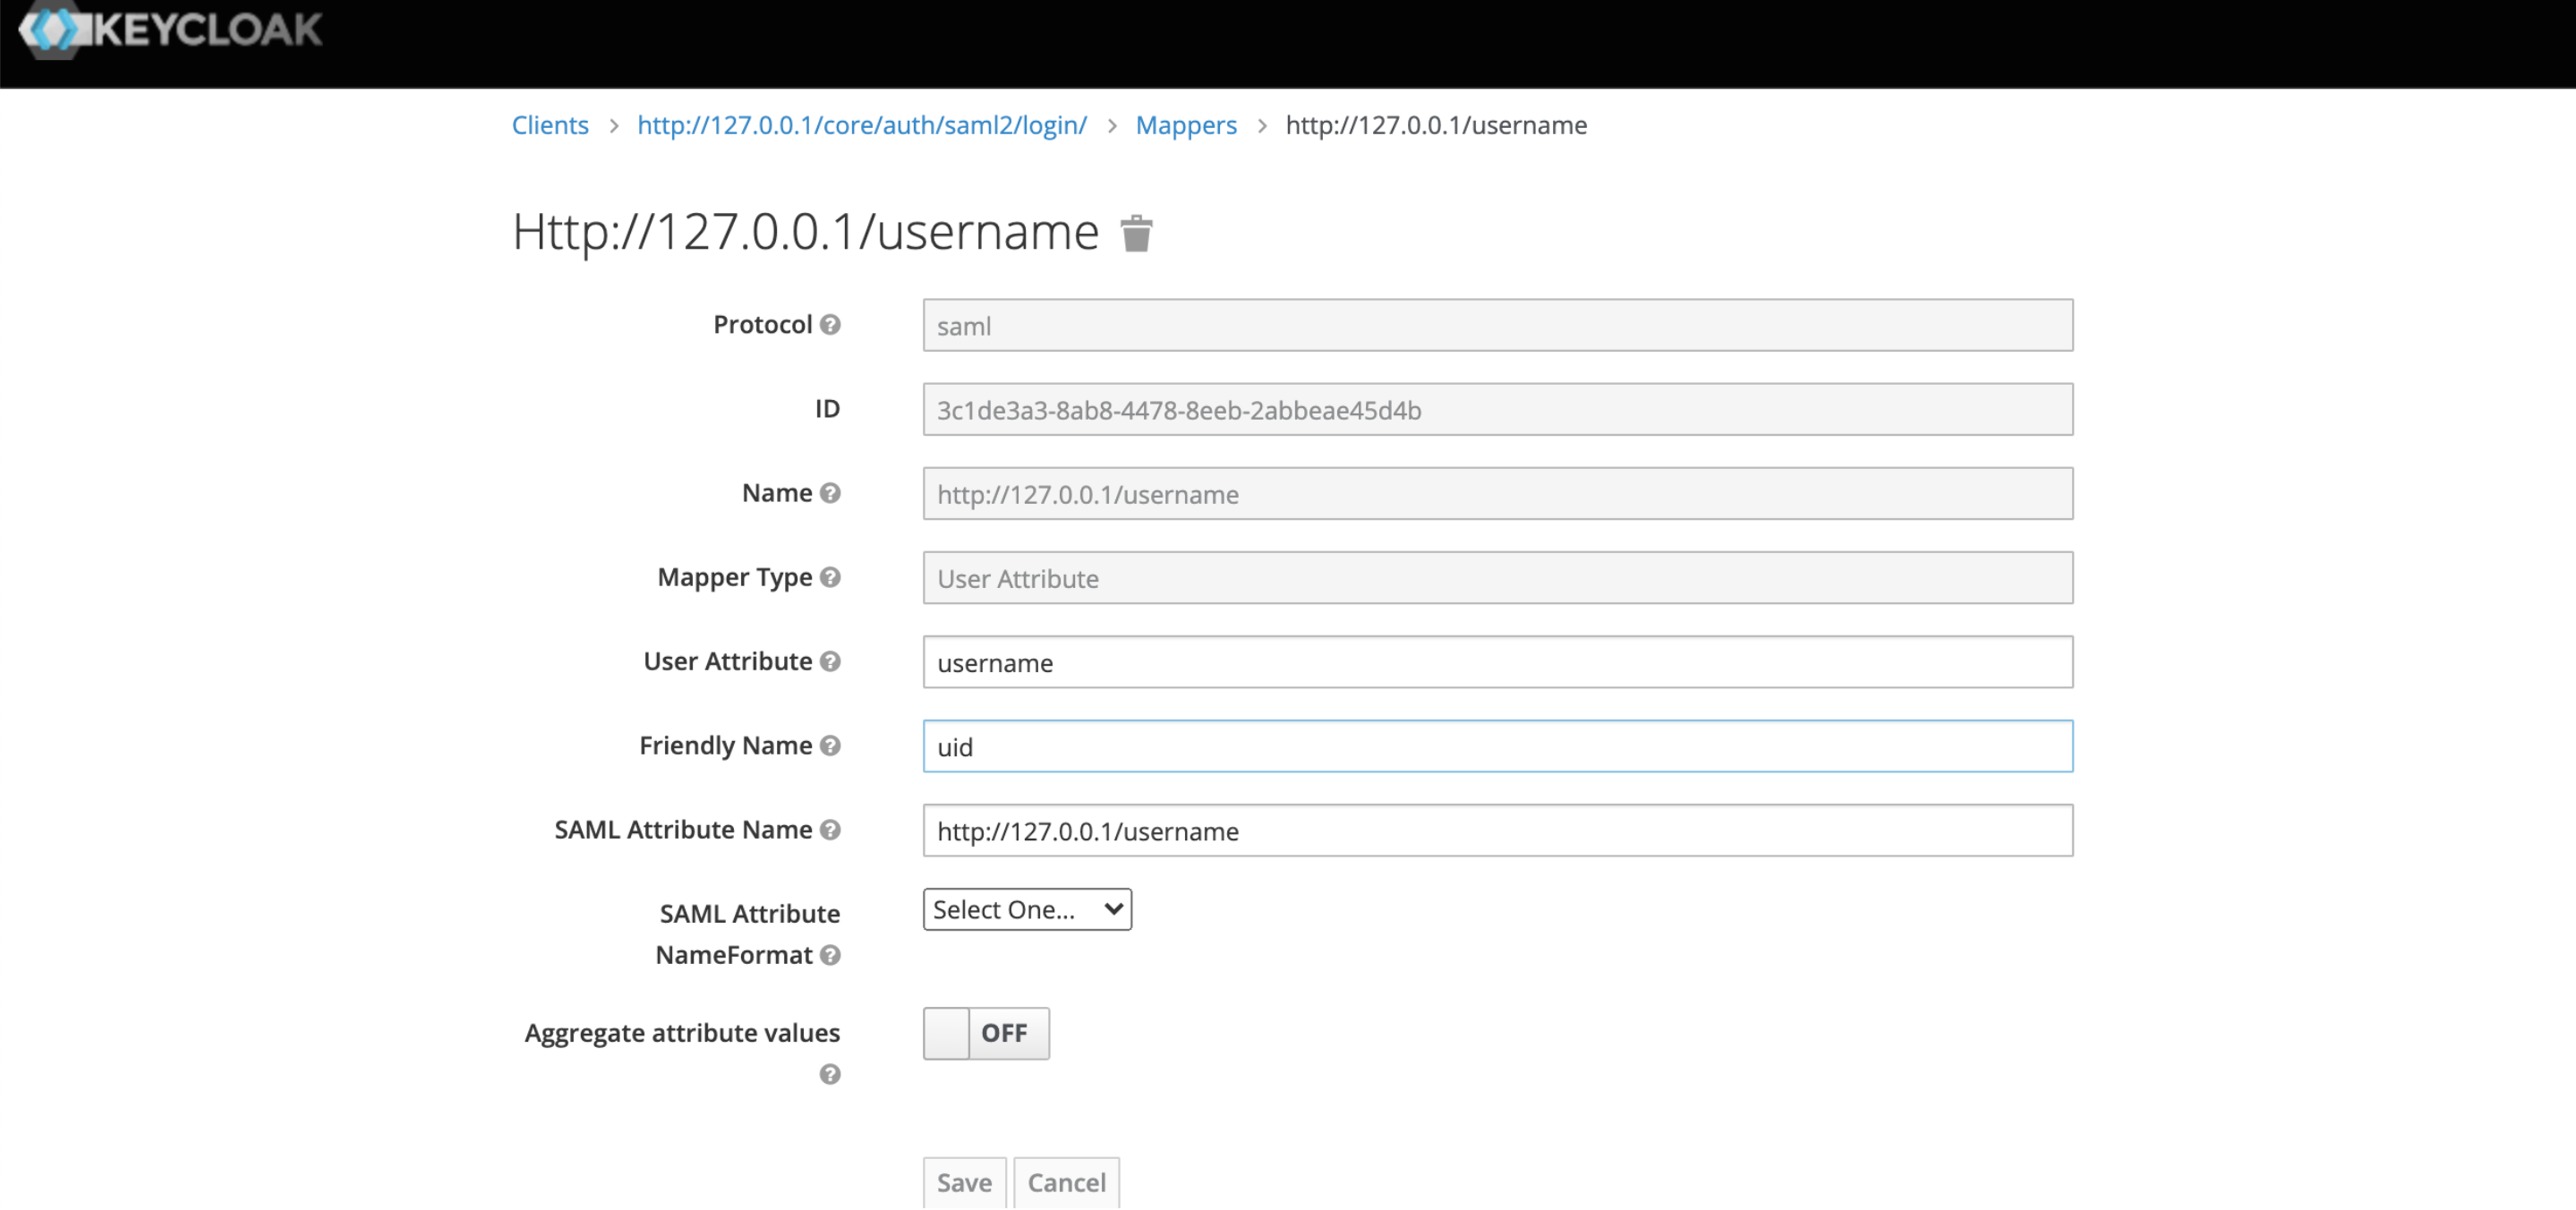
Task: Click the Name field help icon
Action: coord(830,493)
